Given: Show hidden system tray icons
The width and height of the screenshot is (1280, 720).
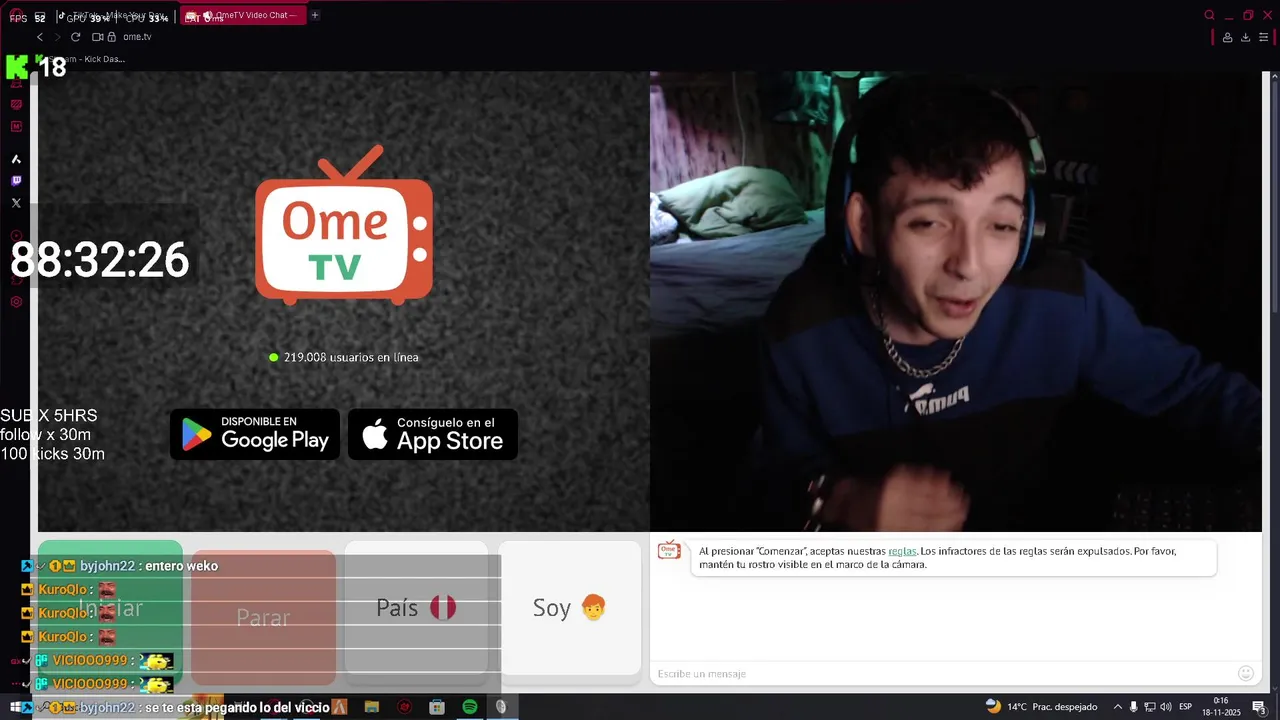Looking at the screenshot, I should [1118, 707].
